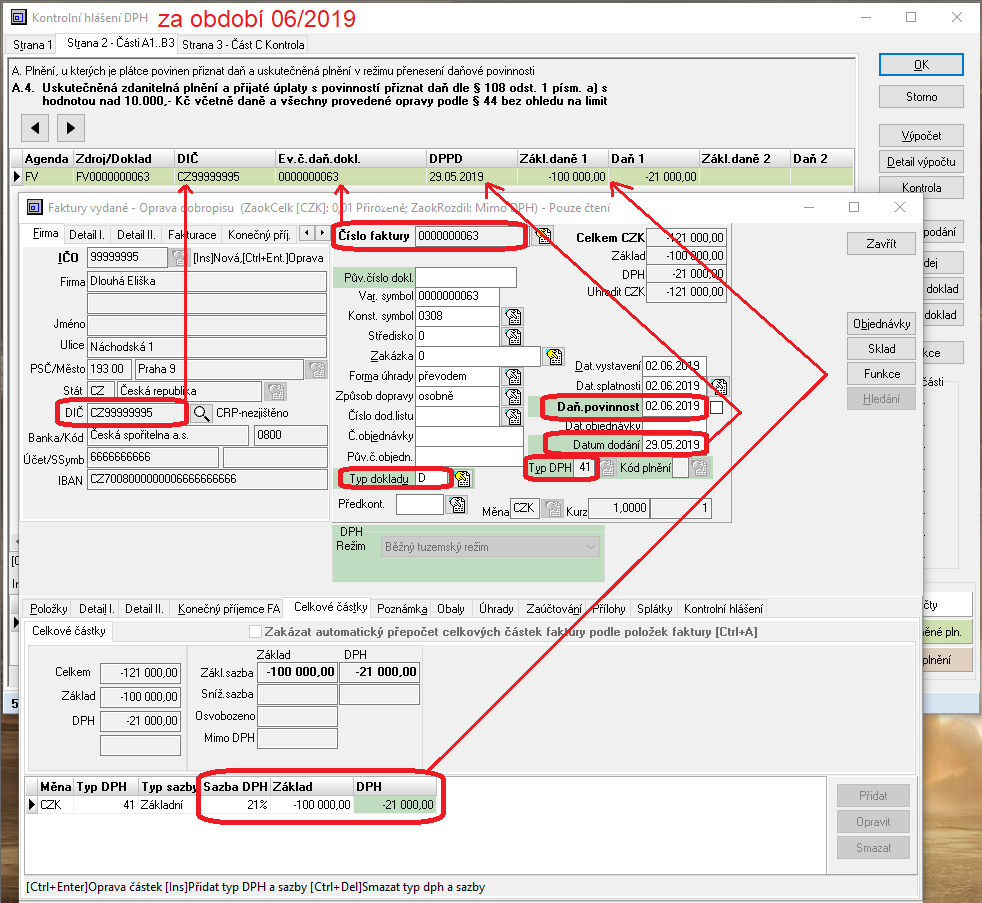Image resolution: width=982 pixels, height=903 pixels.
Task: Click the Var. symbol field
Action: click(x=457, y=296)
